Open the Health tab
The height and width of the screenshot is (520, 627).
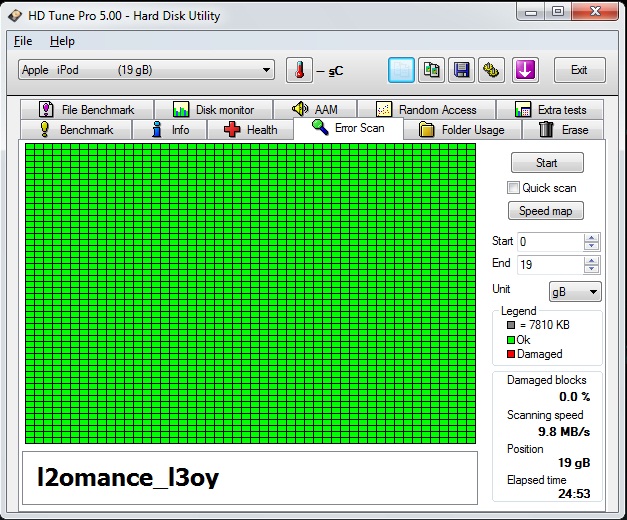click(250, 130)
